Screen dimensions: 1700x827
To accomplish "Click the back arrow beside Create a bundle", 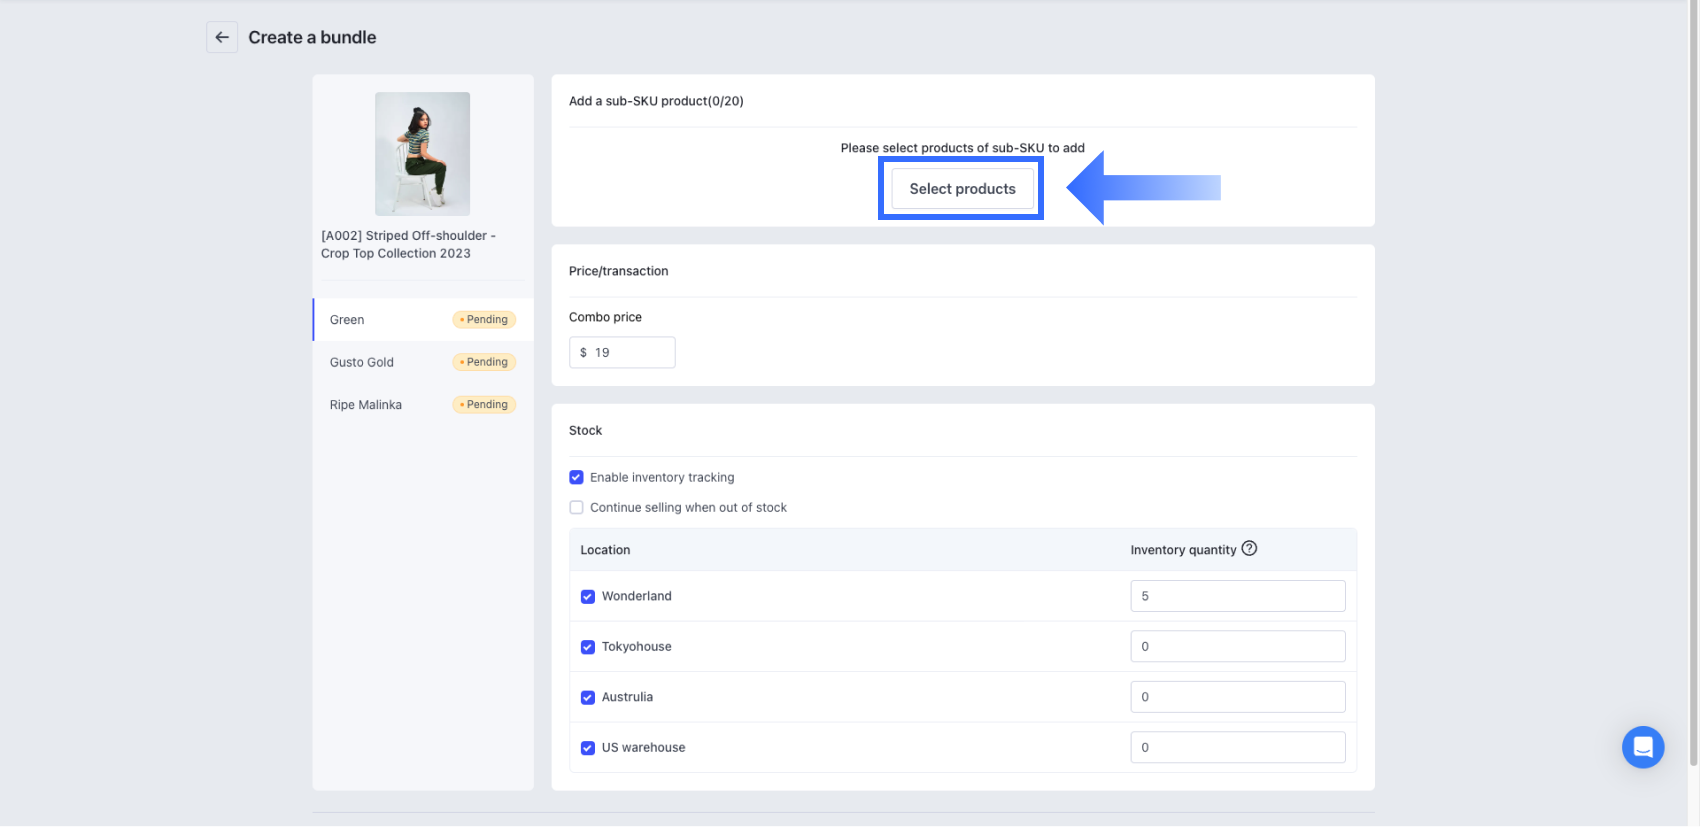I will 222,37.
